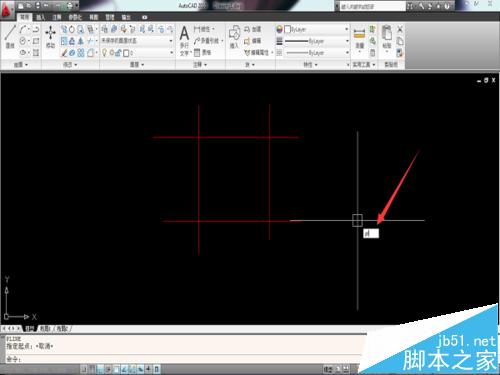
Task: Toggle Snap mode in status bar
Action: pyautogui.click(x=85, y=369)
